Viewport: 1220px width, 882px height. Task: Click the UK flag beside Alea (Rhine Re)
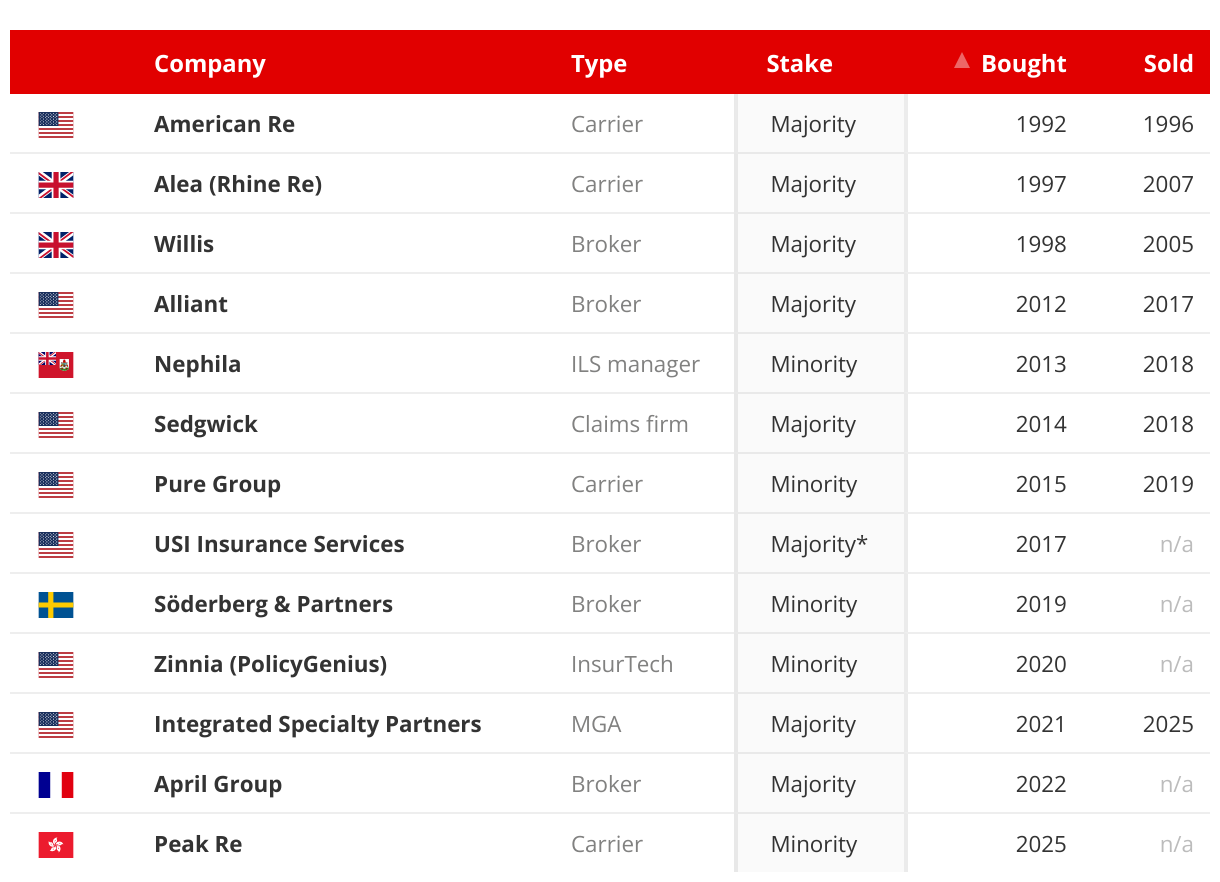(x=56, y=185)
